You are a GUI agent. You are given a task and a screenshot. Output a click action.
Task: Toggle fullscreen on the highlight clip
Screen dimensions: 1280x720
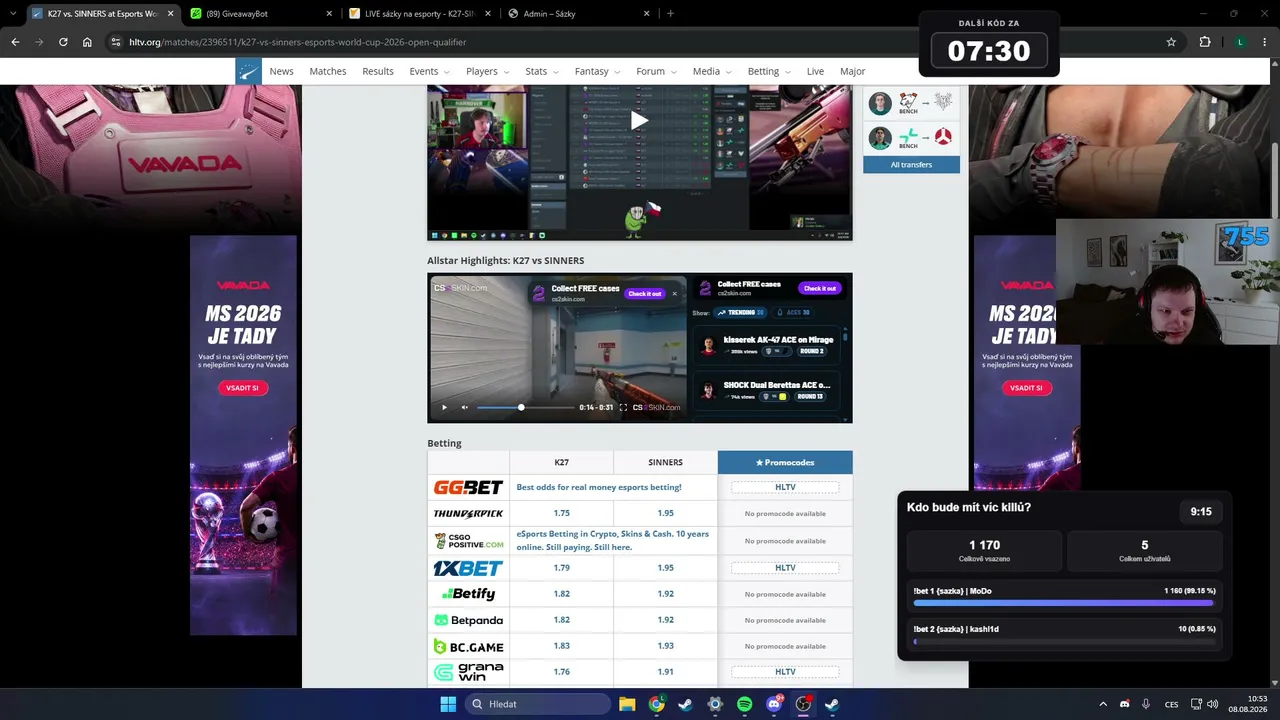click(x=623, y=407)
